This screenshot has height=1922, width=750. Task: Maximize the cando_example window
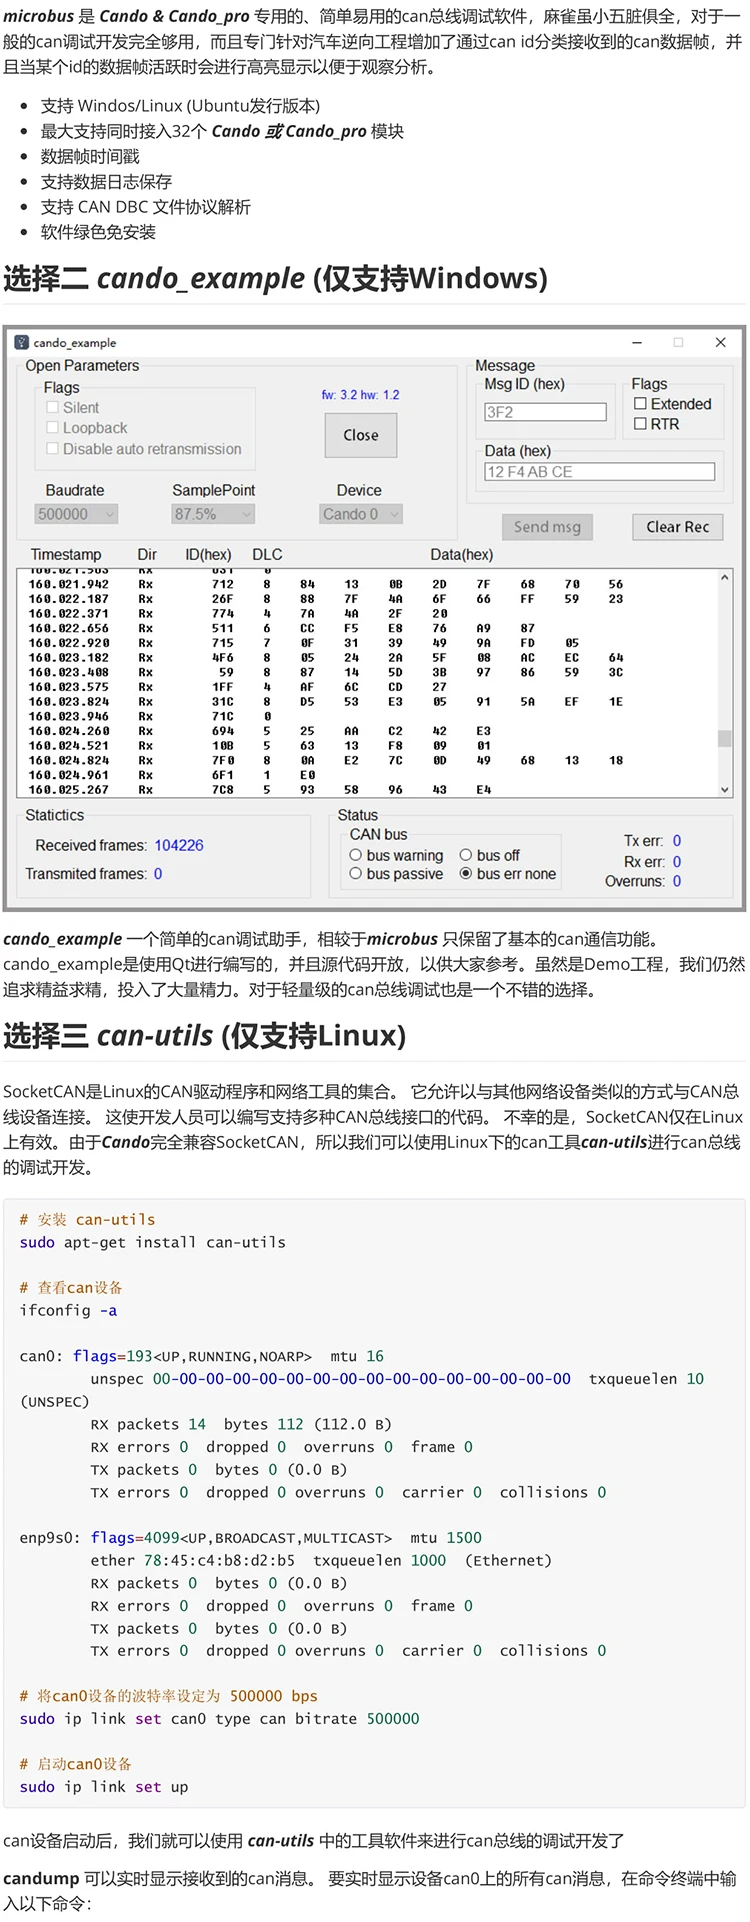click(678, 342)
